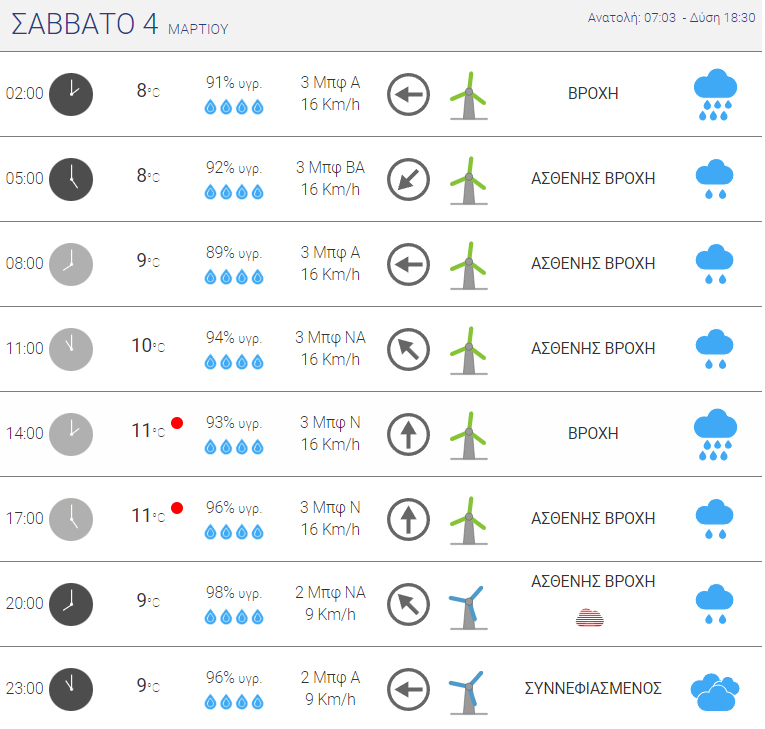765x729 pixels.
Task: Click the blue wind turbine at 20:00
Action: (467, 608)
